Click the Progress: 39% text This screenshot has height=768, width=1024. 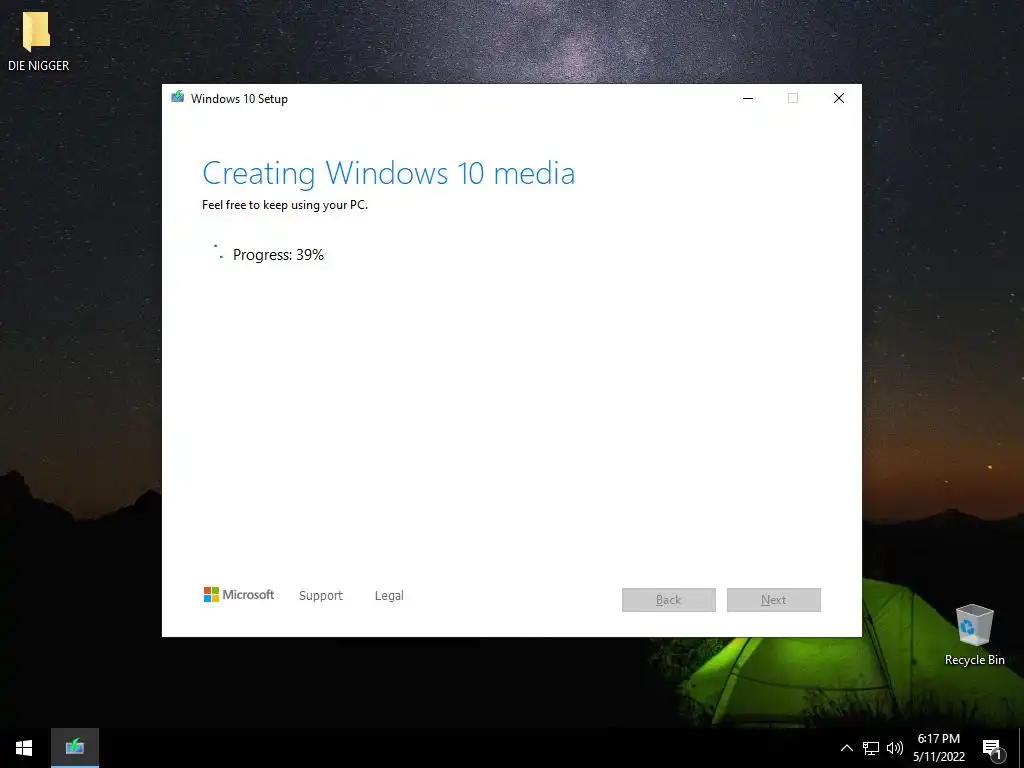278,255
